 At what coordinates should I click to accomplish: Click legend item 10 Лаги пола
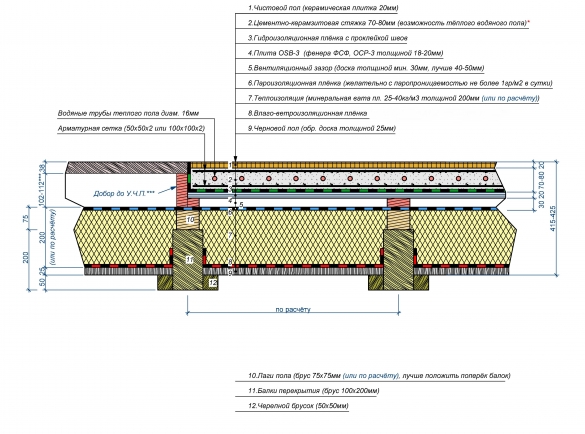379,376
